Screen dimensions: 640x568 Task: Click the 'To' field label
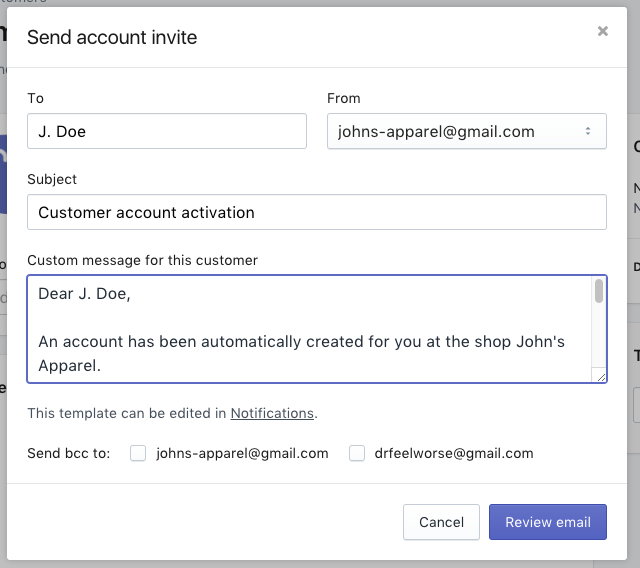pos(36,98)
